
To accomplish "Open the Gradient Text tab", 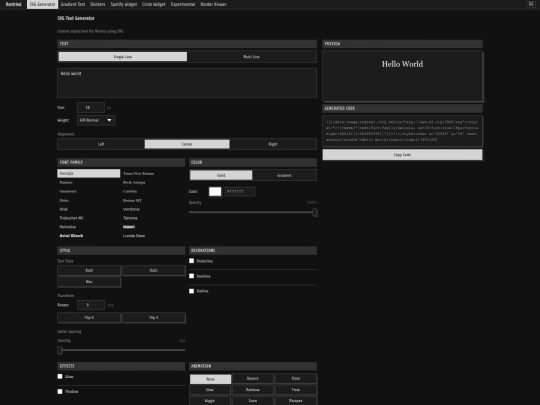I will coord(73,4).
